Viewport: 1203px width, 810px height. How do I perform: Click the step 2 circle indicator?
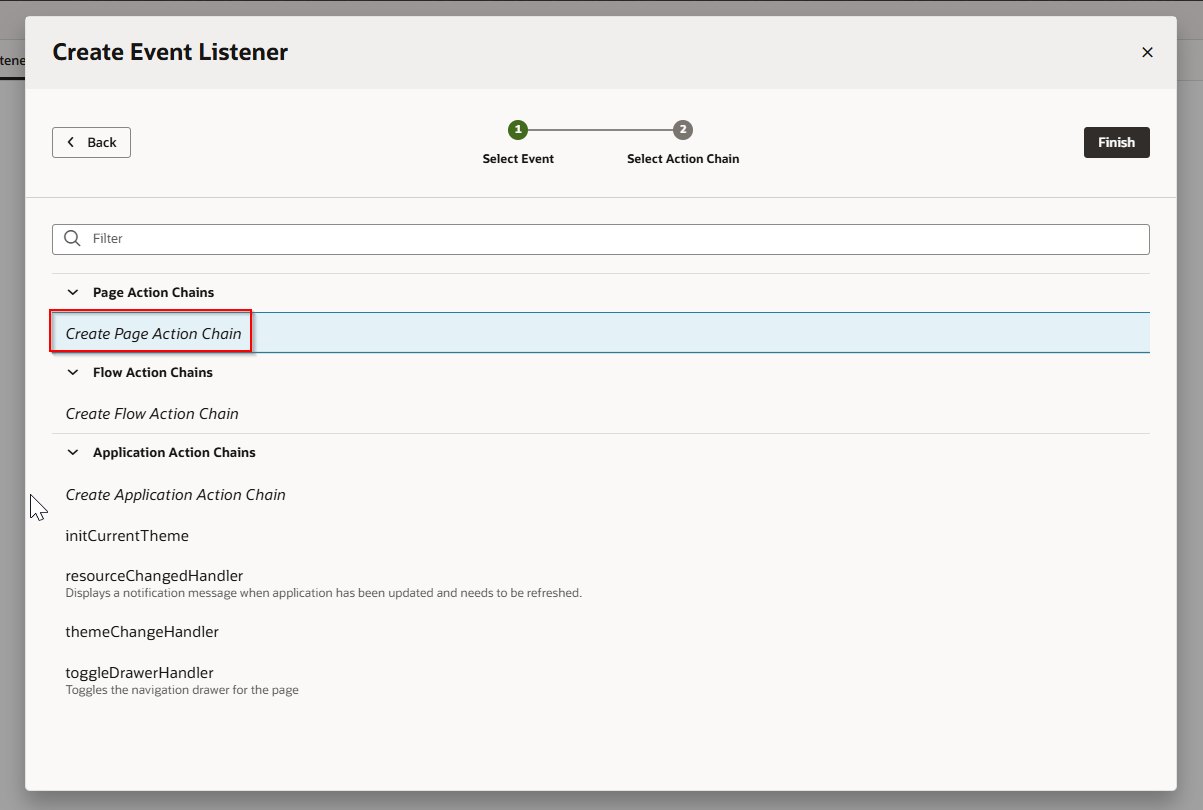tap(683, 130)
